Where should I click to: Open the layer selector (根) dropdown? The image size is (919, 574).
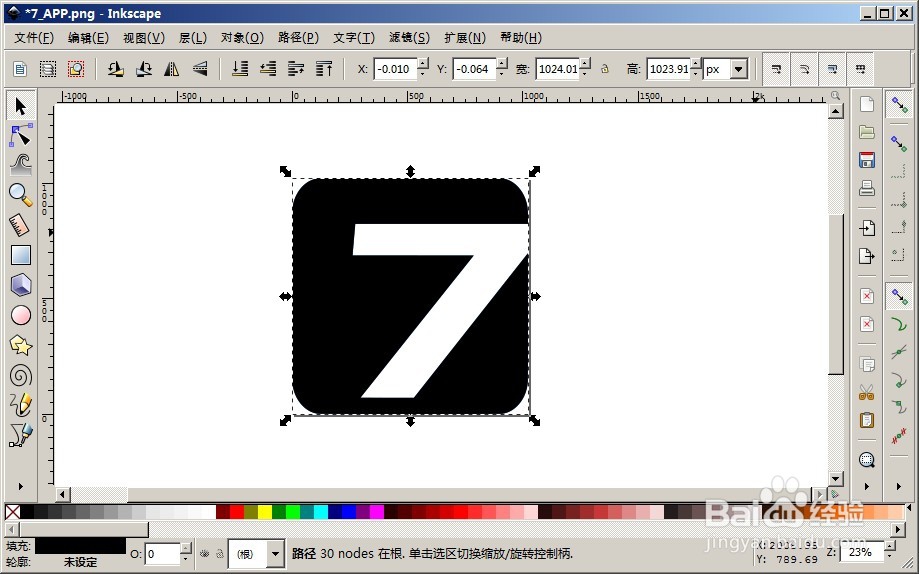275,553
